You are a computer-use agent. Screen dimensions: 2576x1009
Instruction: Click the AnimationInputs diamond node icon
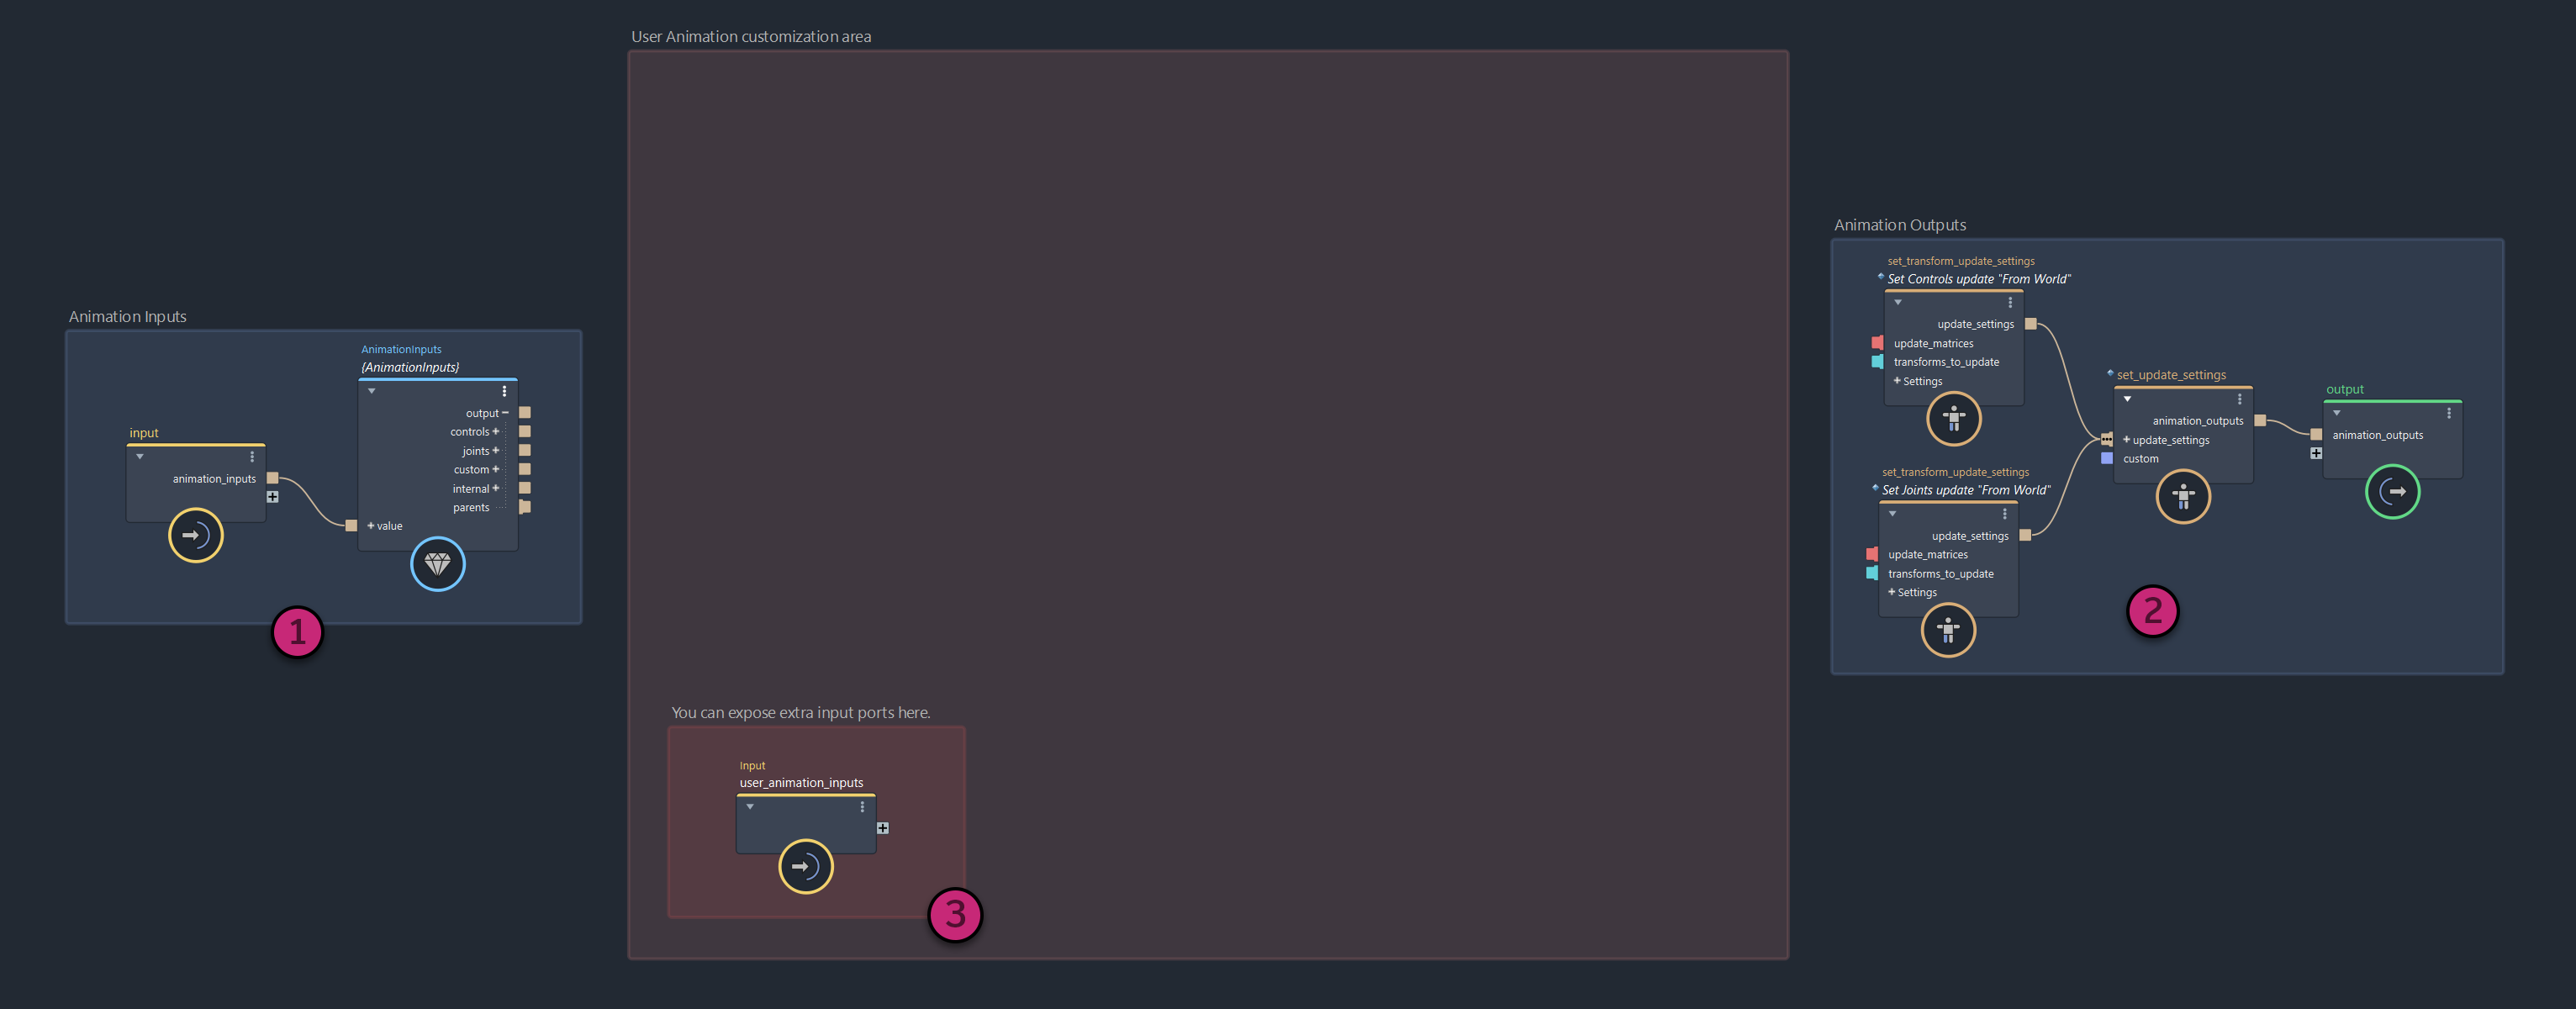click(437, 564)
